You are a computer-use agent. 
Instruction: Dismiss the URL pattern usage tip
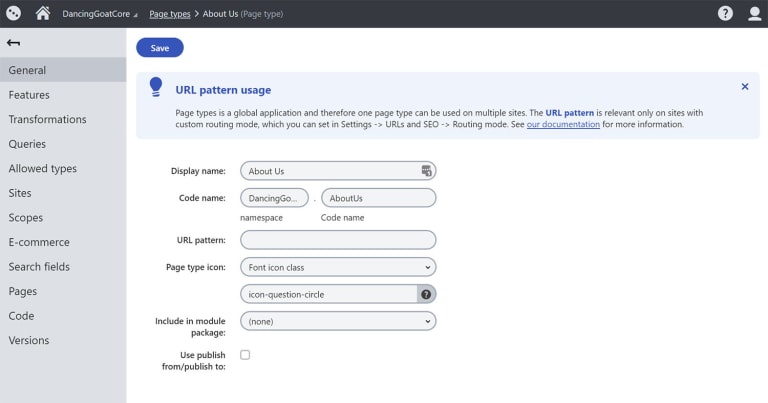744,87
